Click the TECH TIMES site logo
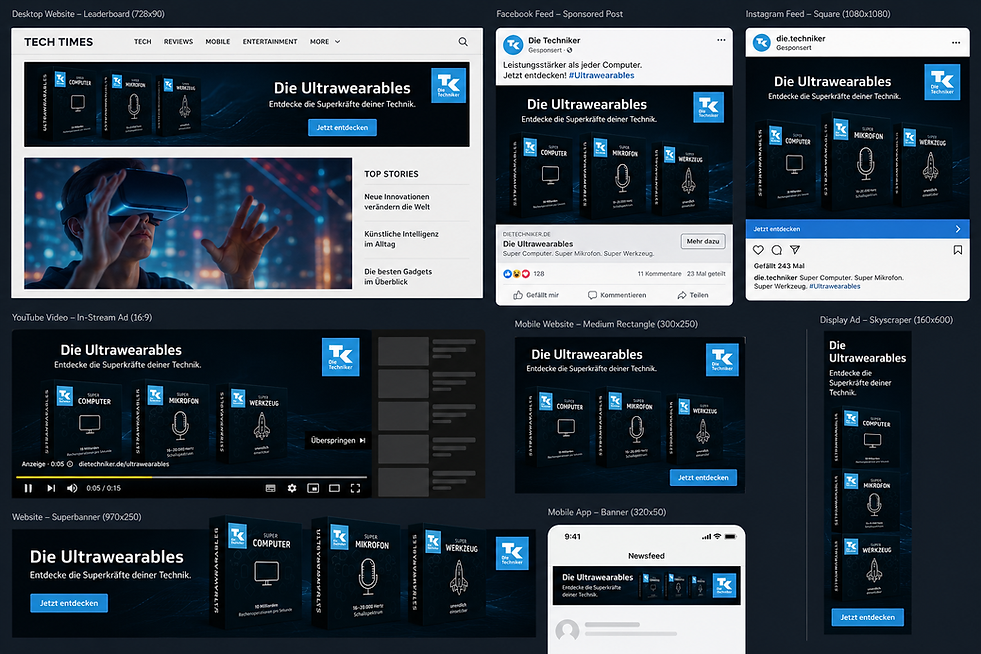 58,42
